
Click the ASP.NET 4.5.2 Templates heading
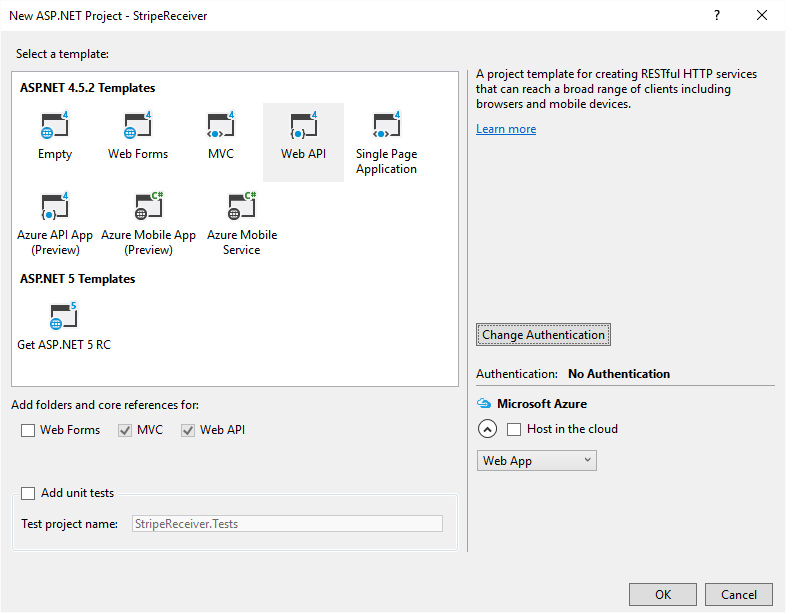click(x=88, y=88)
